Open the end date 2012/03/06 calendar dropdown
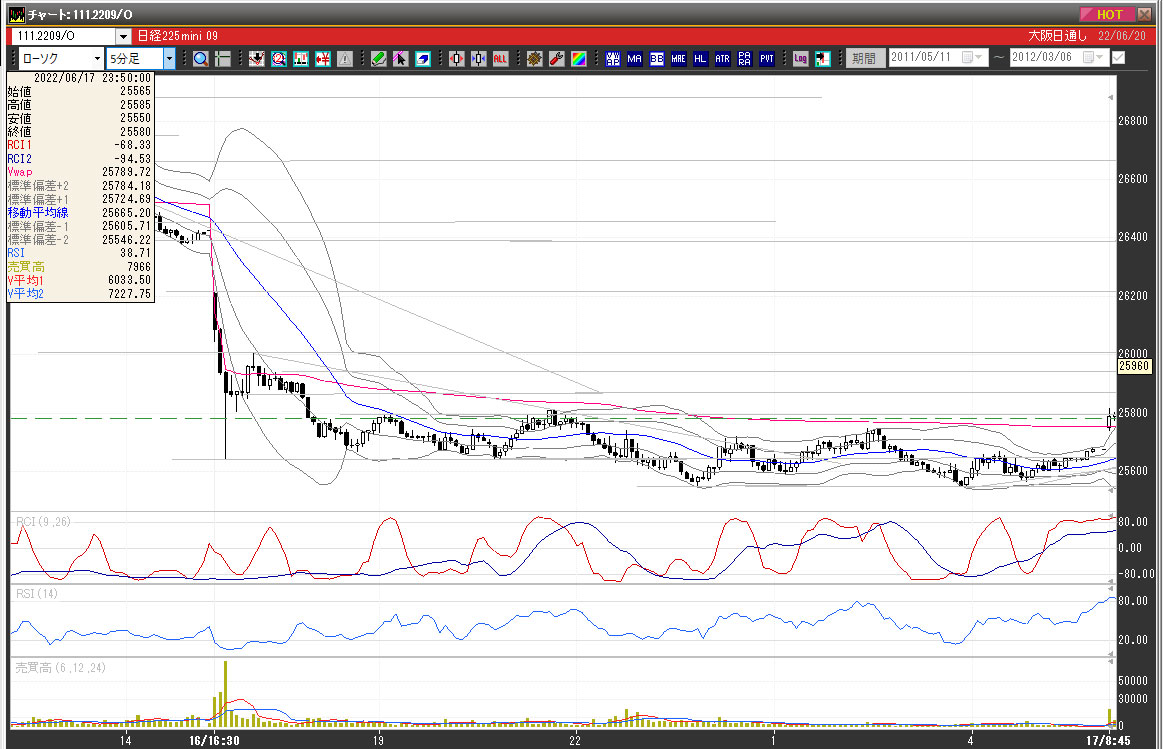The image size is (1163, 749). [1094, 57]
